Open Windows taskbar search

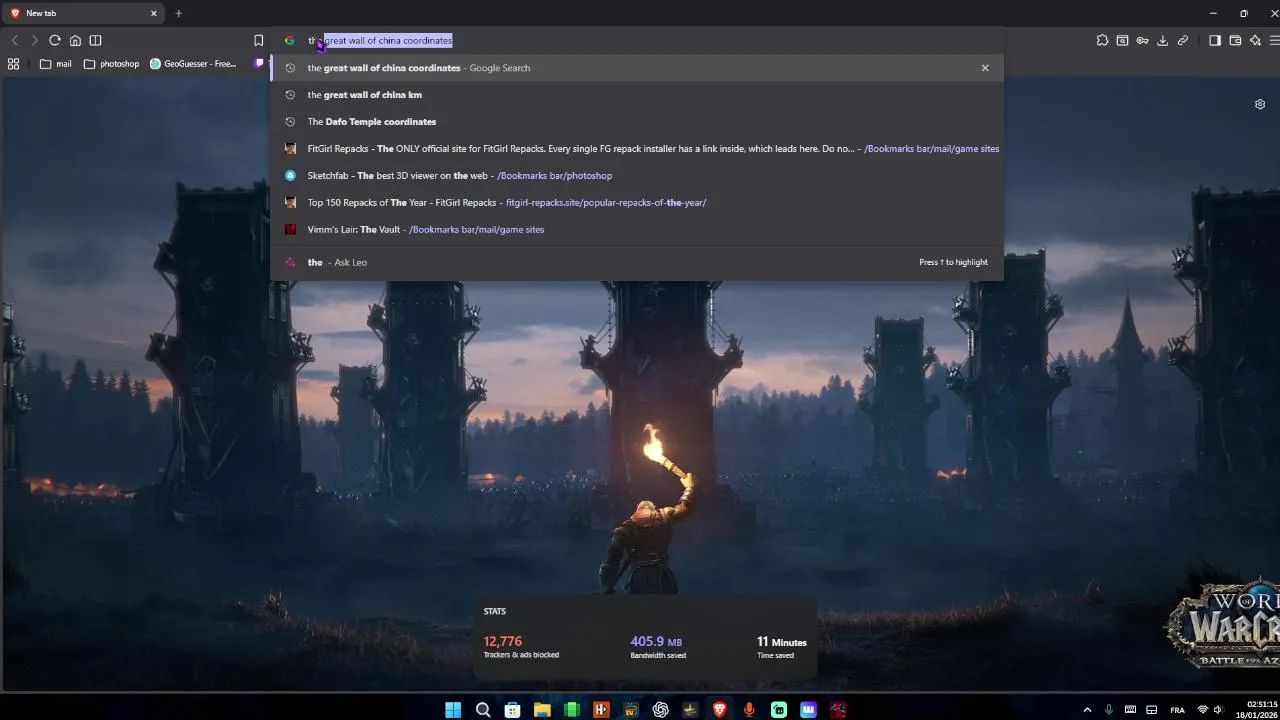pyautogui.click(x=483, y=710)
